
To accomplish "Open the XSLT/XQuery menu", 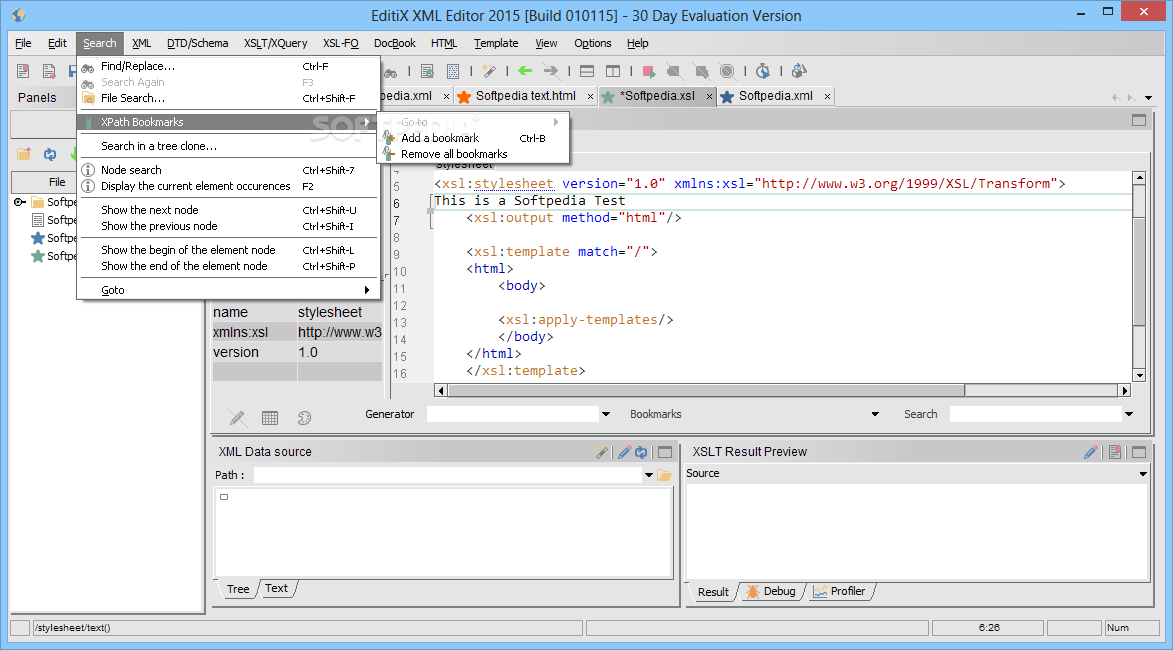I will (275, 43).
